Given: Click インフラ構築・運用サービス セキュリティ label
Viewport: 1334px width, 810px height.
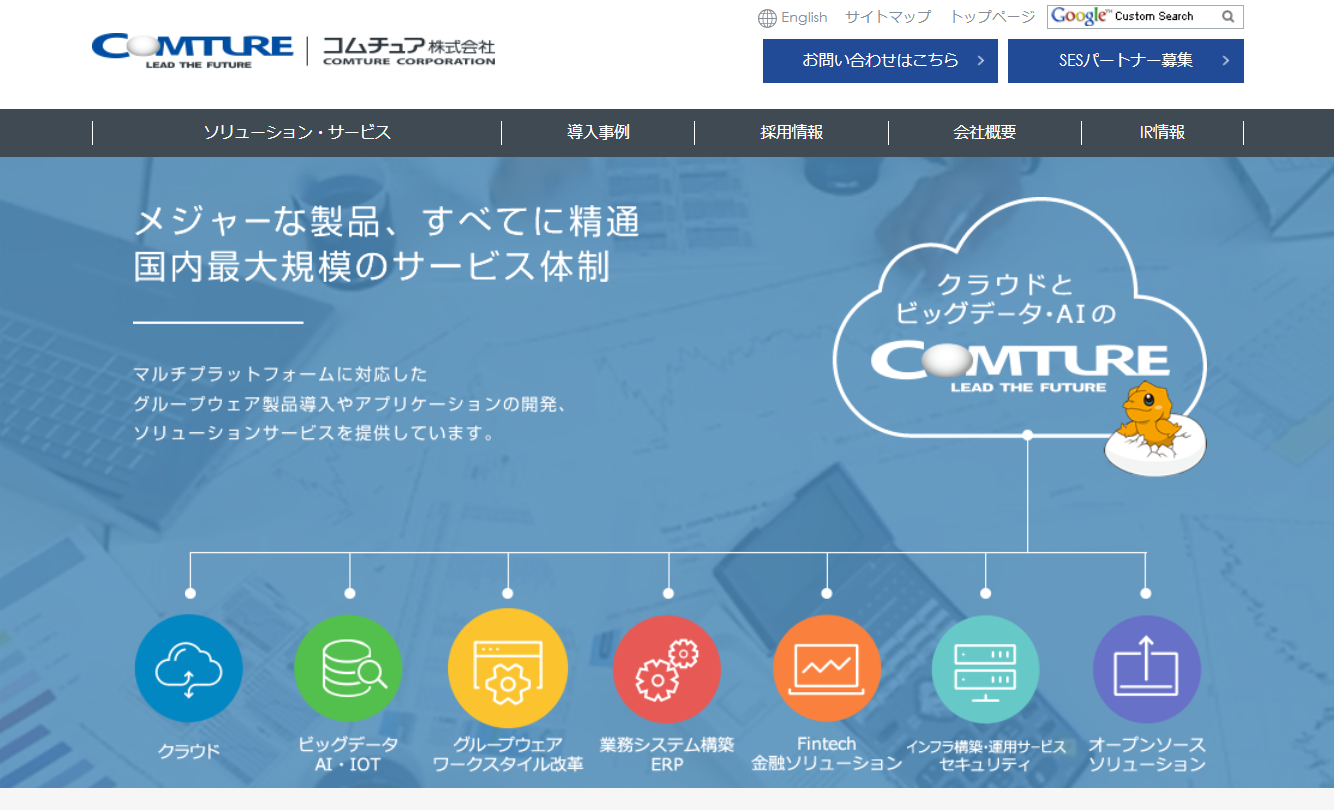Looking at the screenshot, I should tap(986, 755).
